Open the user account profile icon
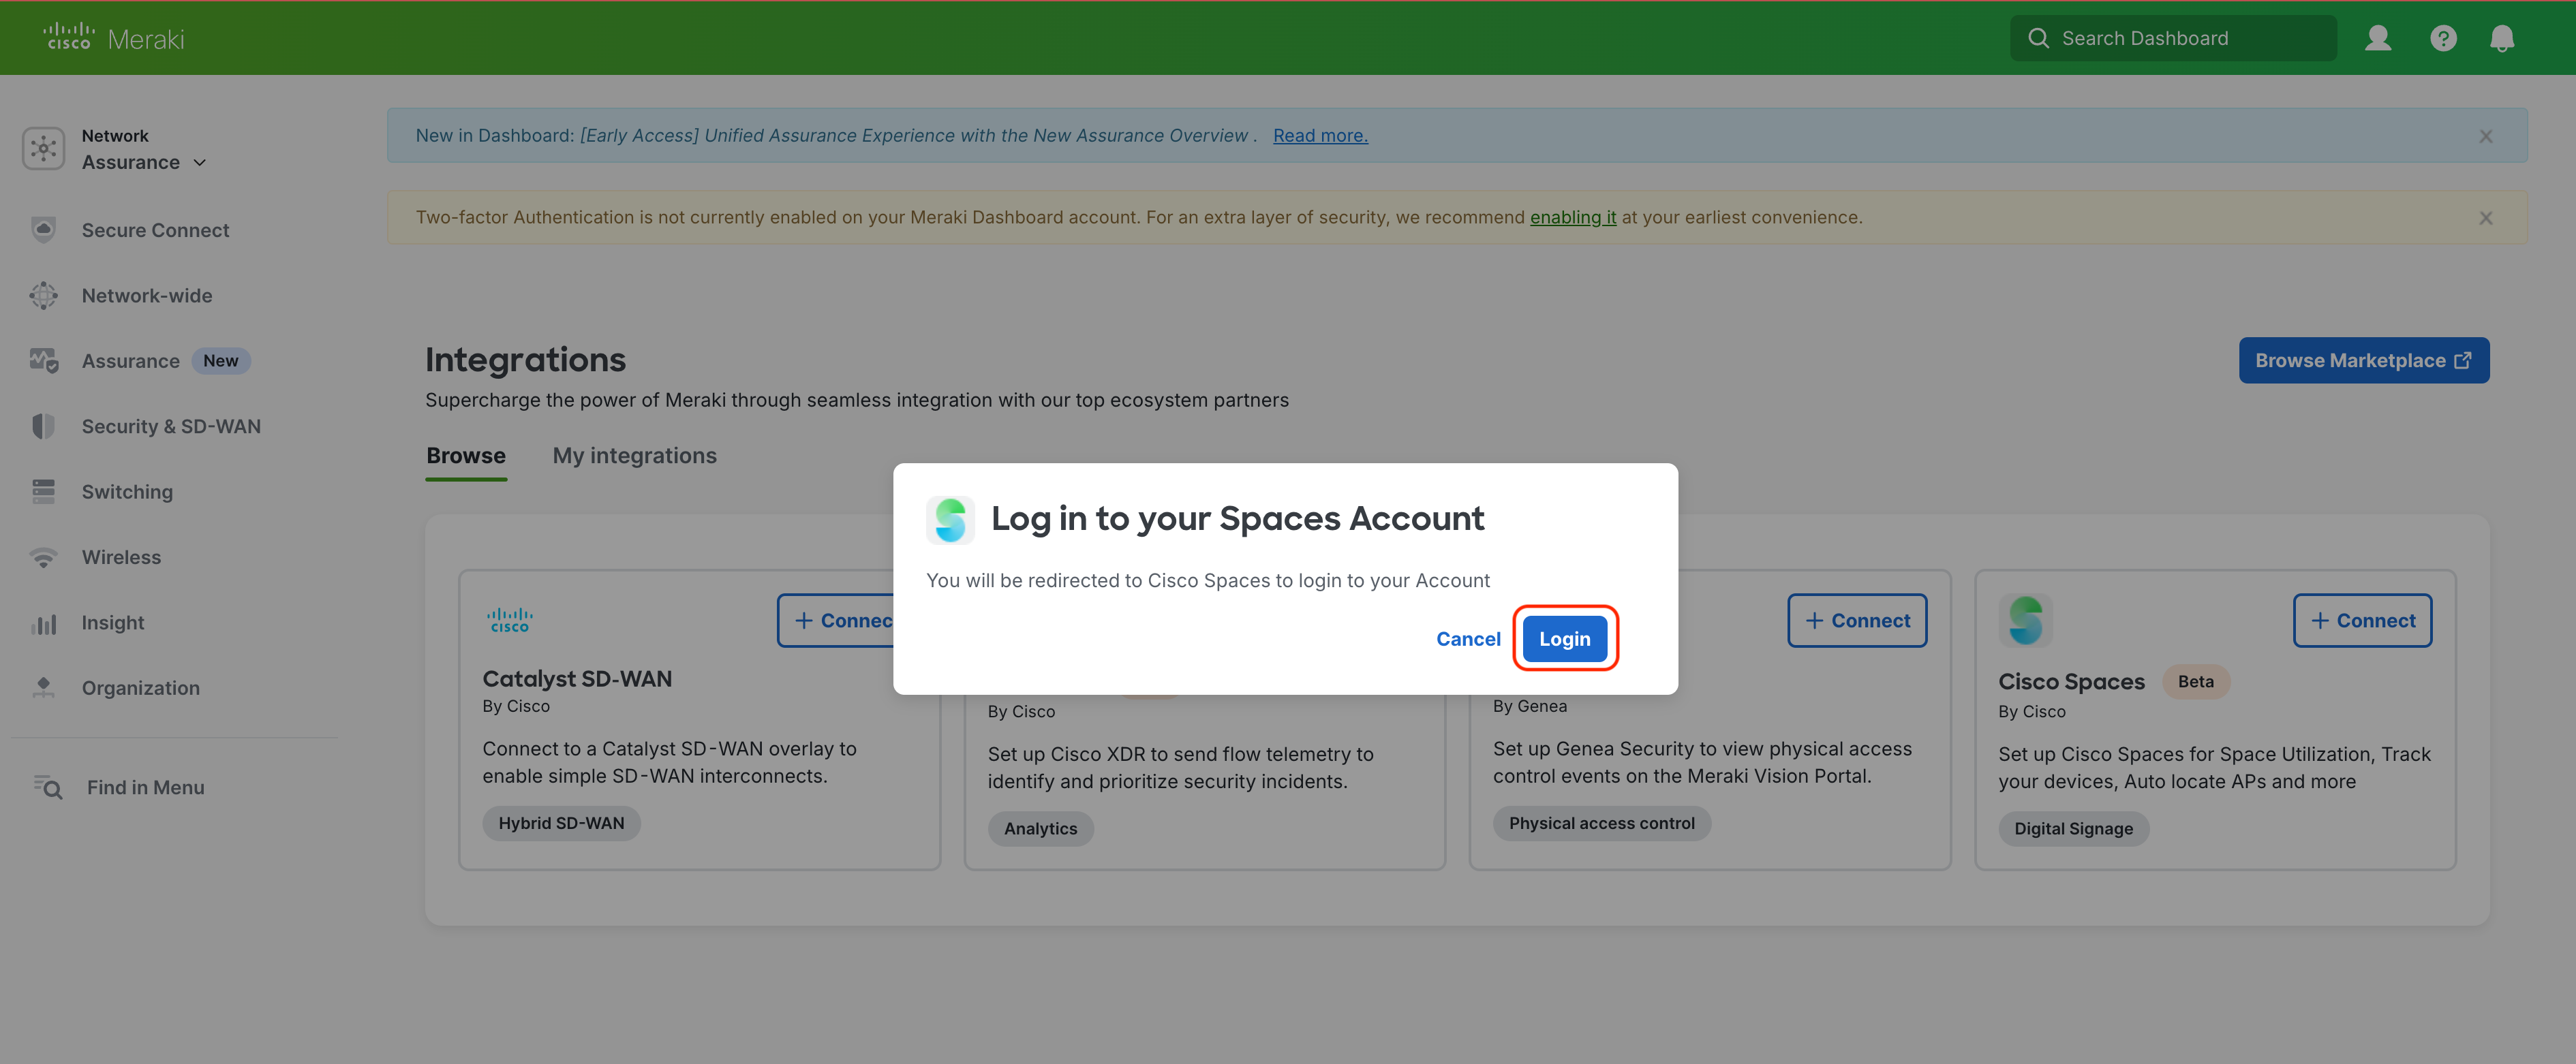The height and width of the screenshot is (1064, 2576). tap(2377, 38)
